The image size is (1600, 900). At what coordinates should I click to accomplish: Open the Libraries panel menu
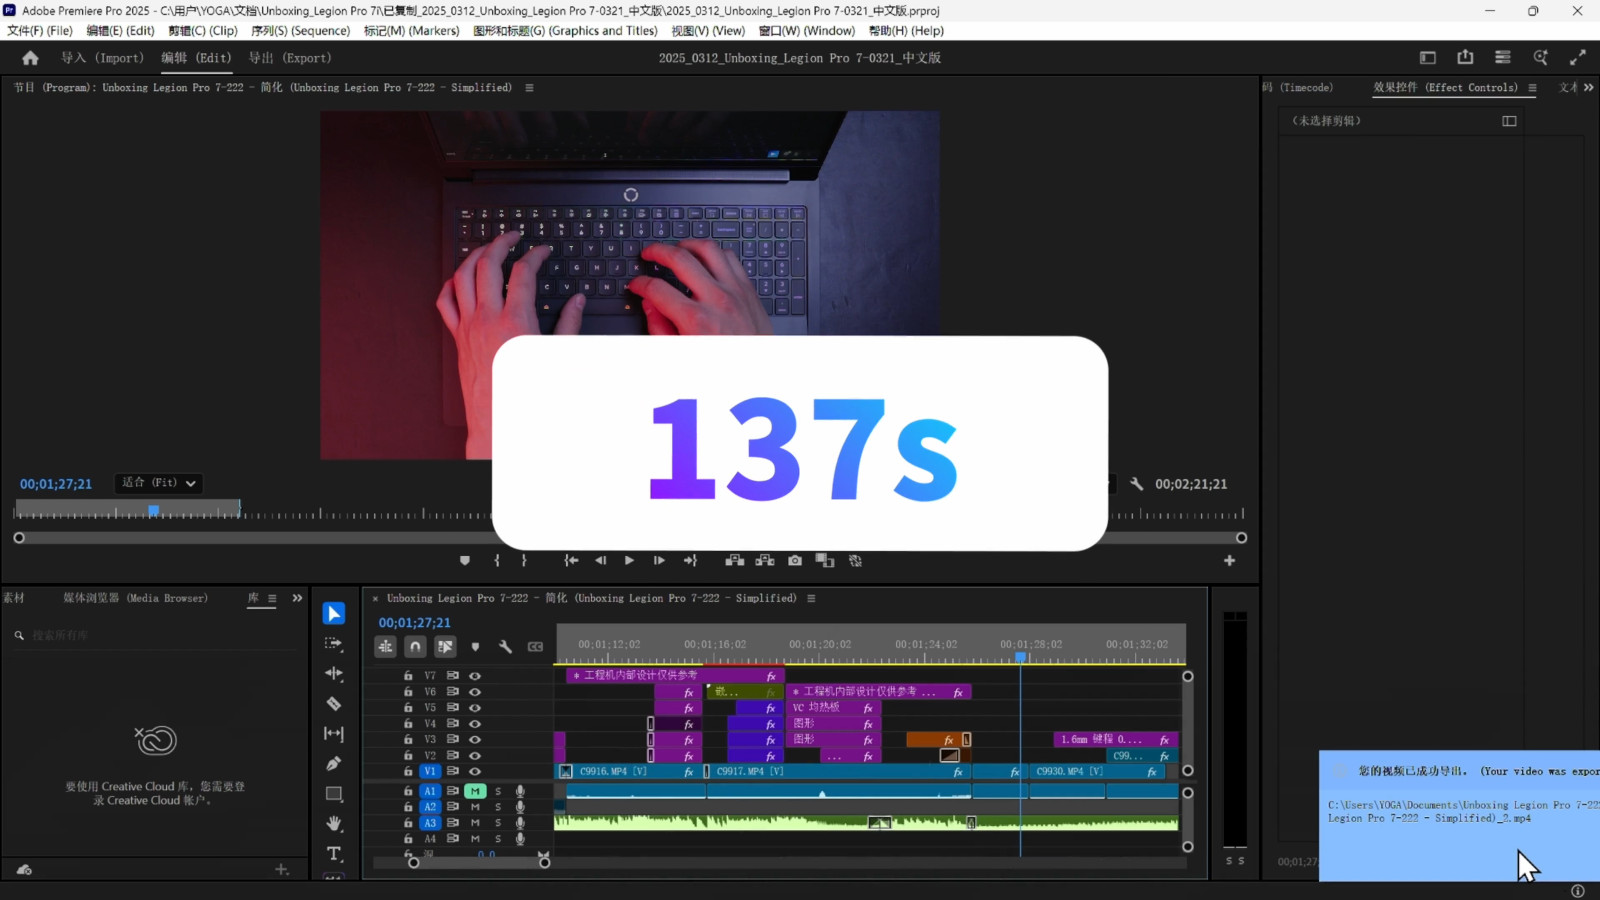point(272,598)
